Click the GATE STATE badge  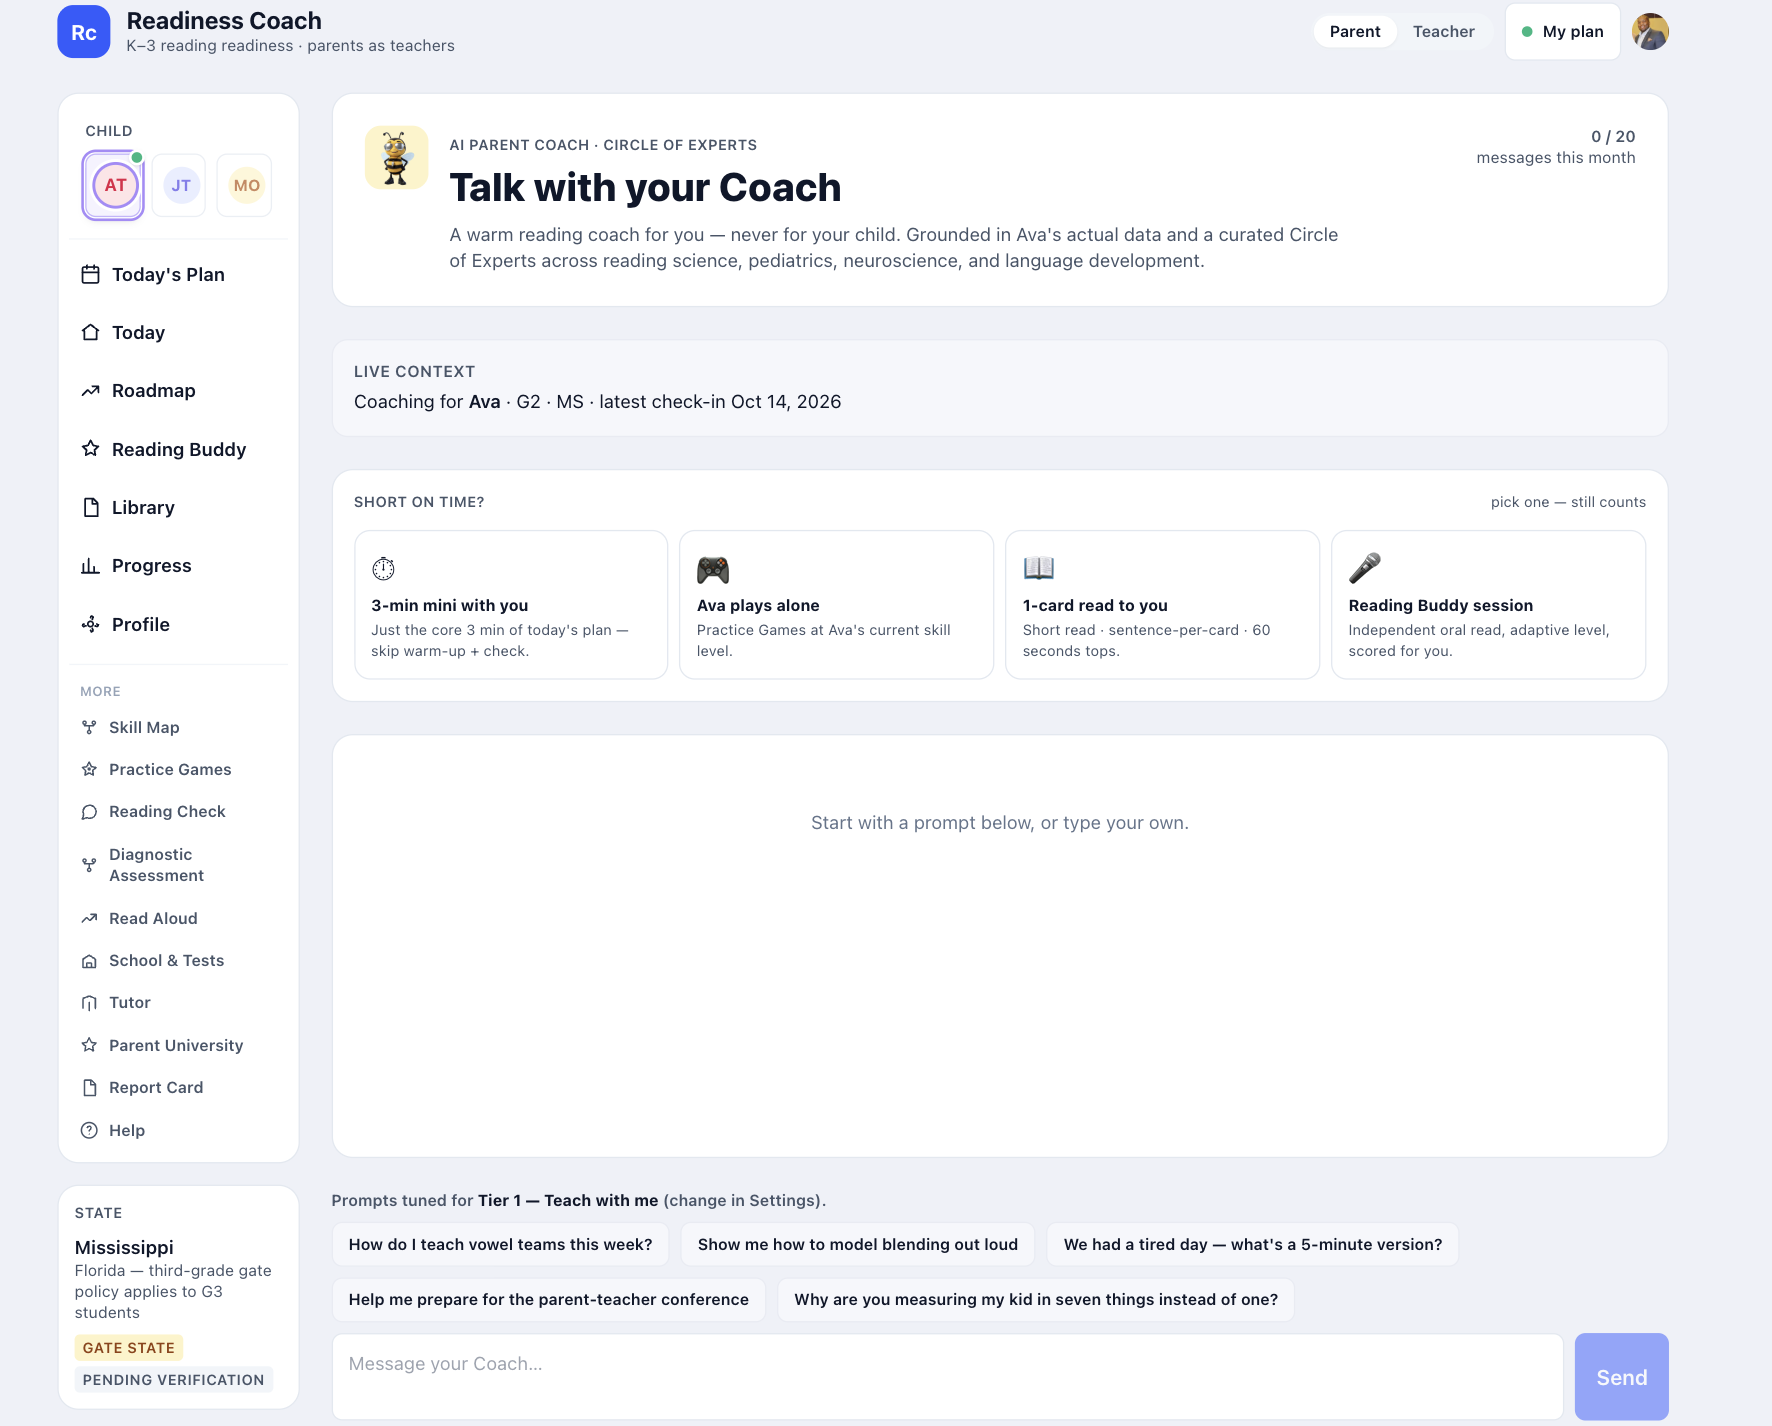coord(129,1348)
